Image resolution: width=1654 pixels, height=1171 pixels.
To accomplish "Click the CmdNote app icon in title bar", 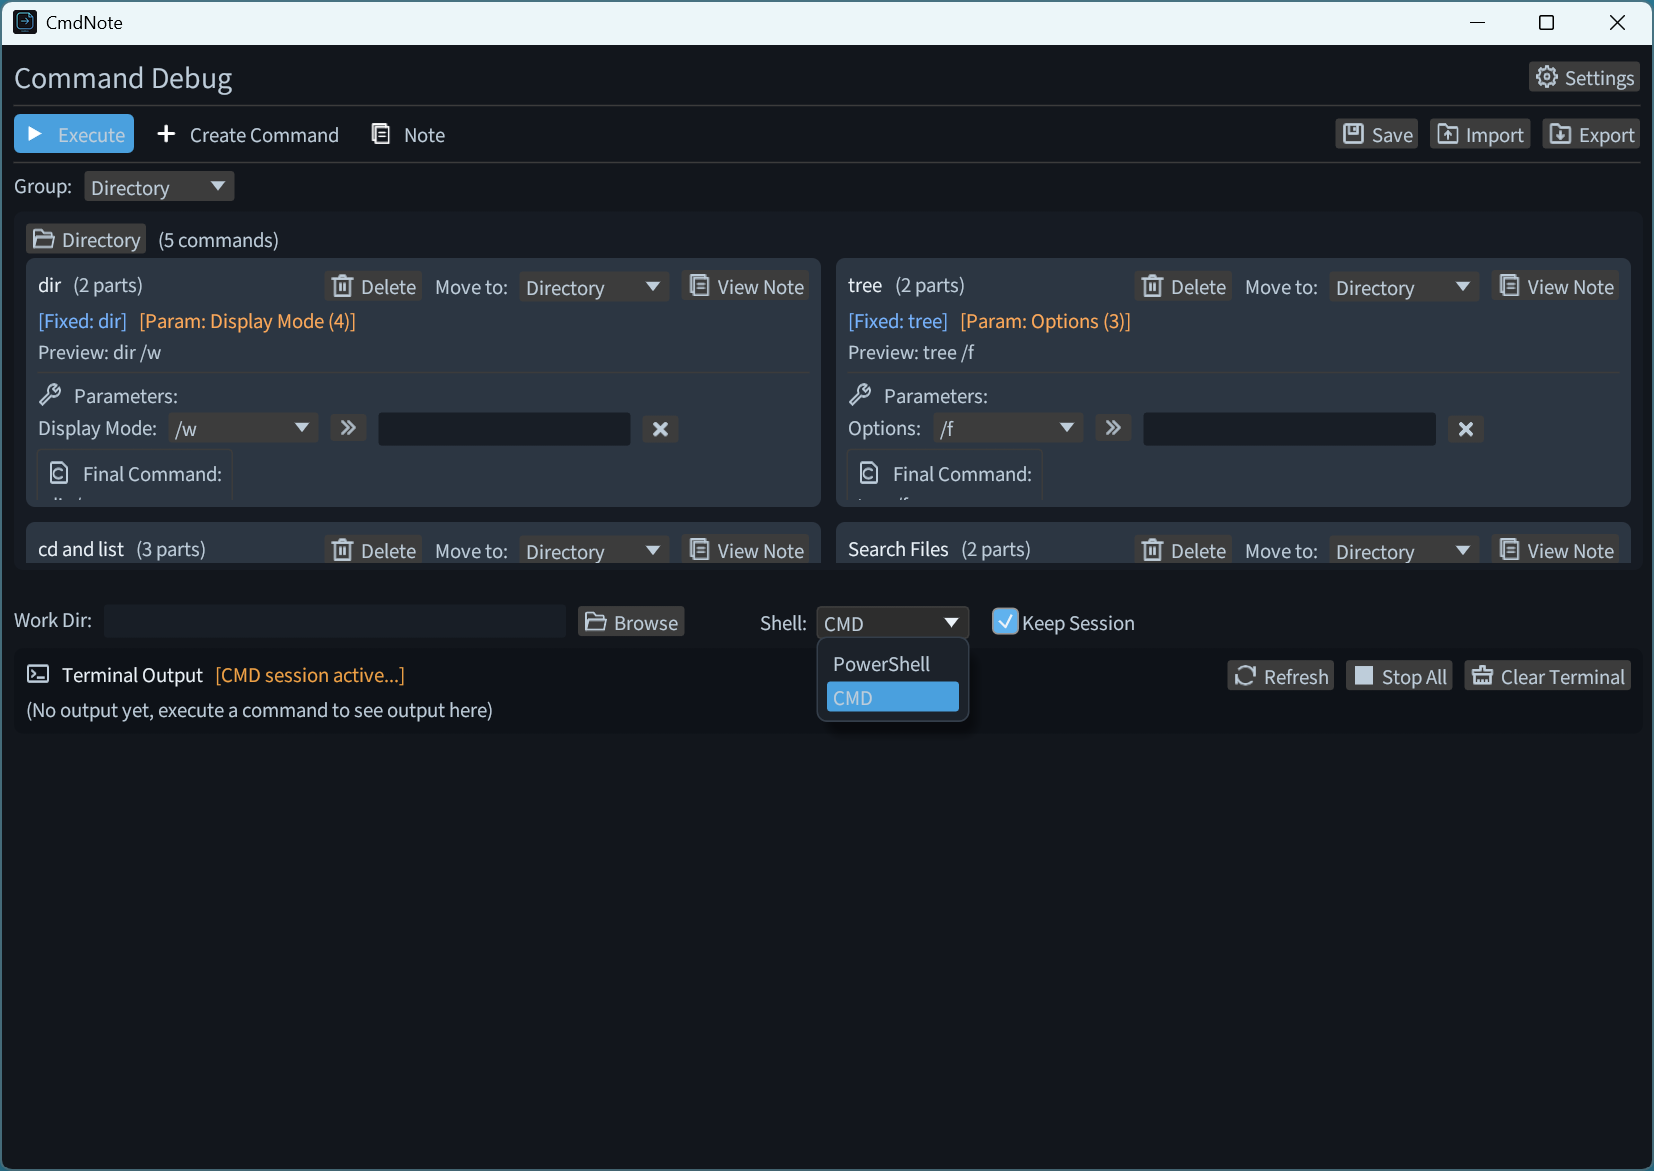I will (25, 22).
